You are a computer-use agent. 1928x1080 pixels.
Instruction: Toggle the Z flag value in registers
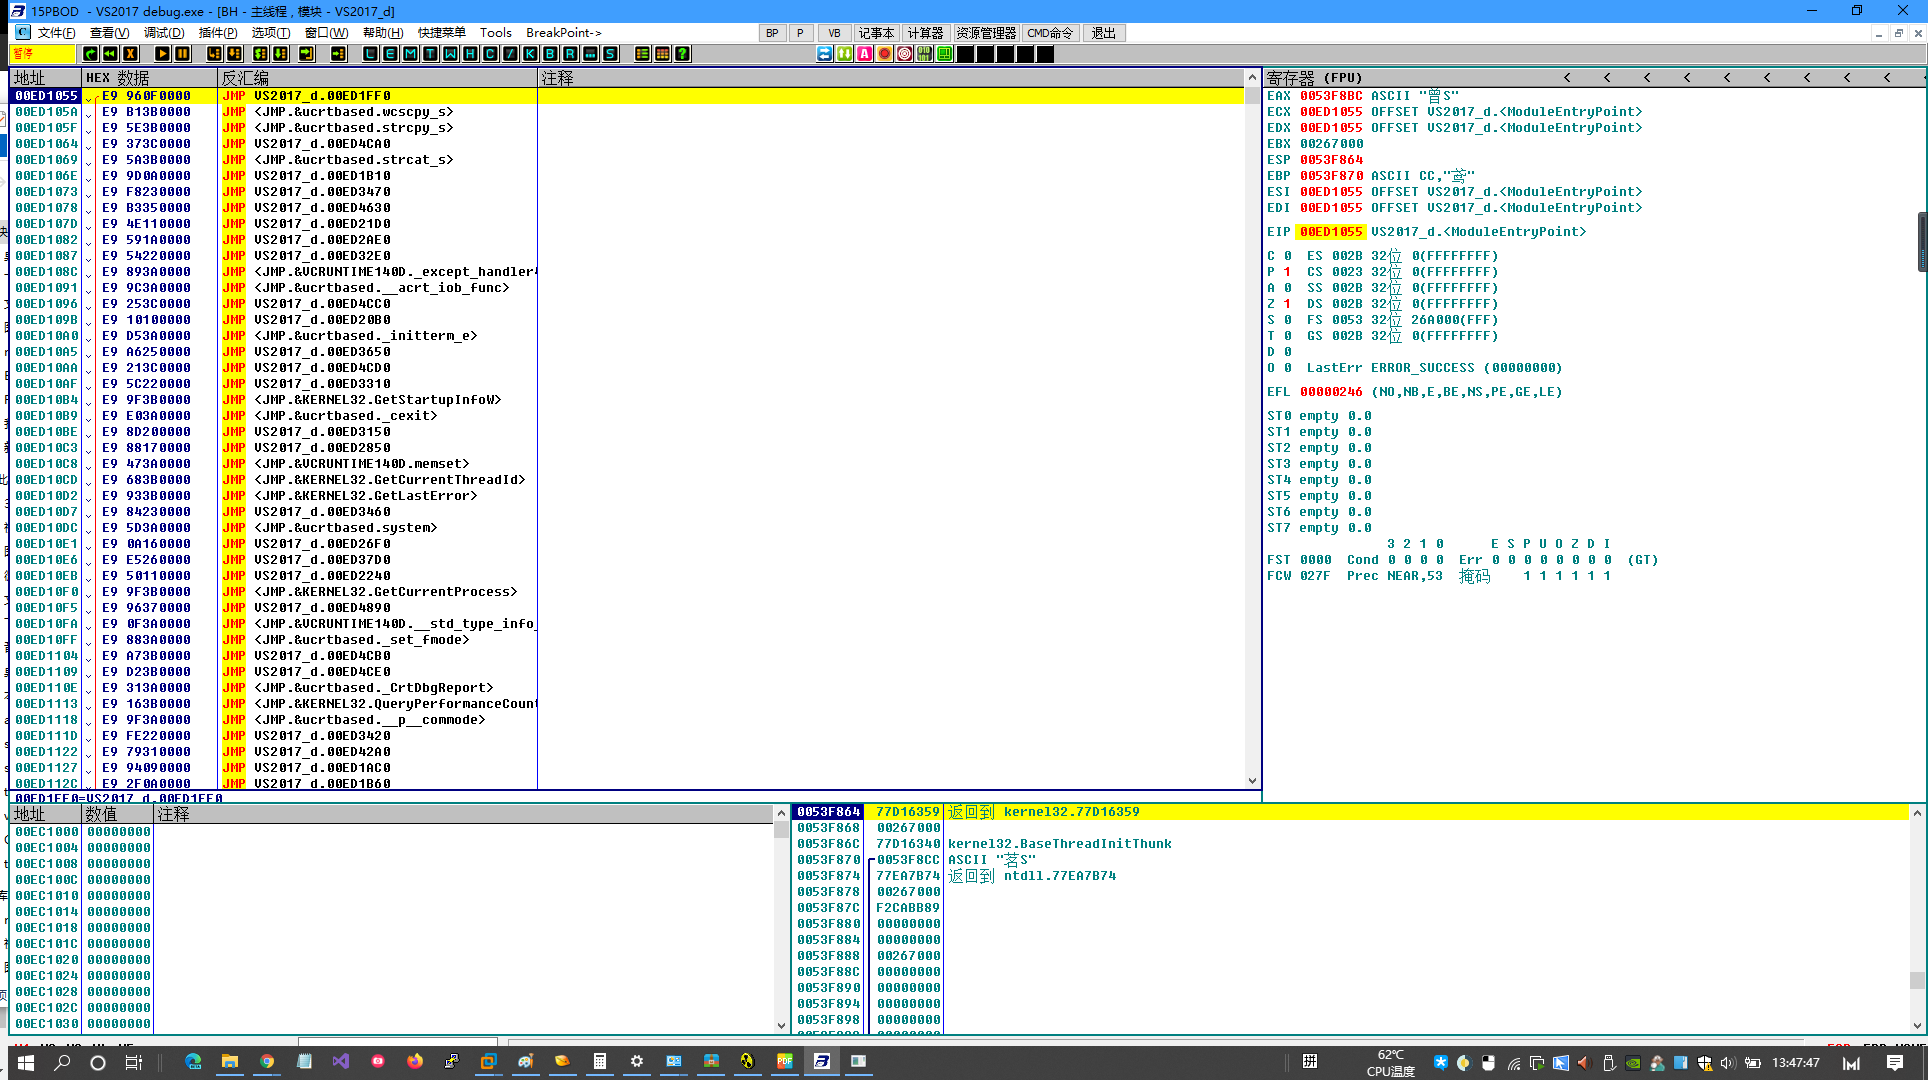[1287, 304]
